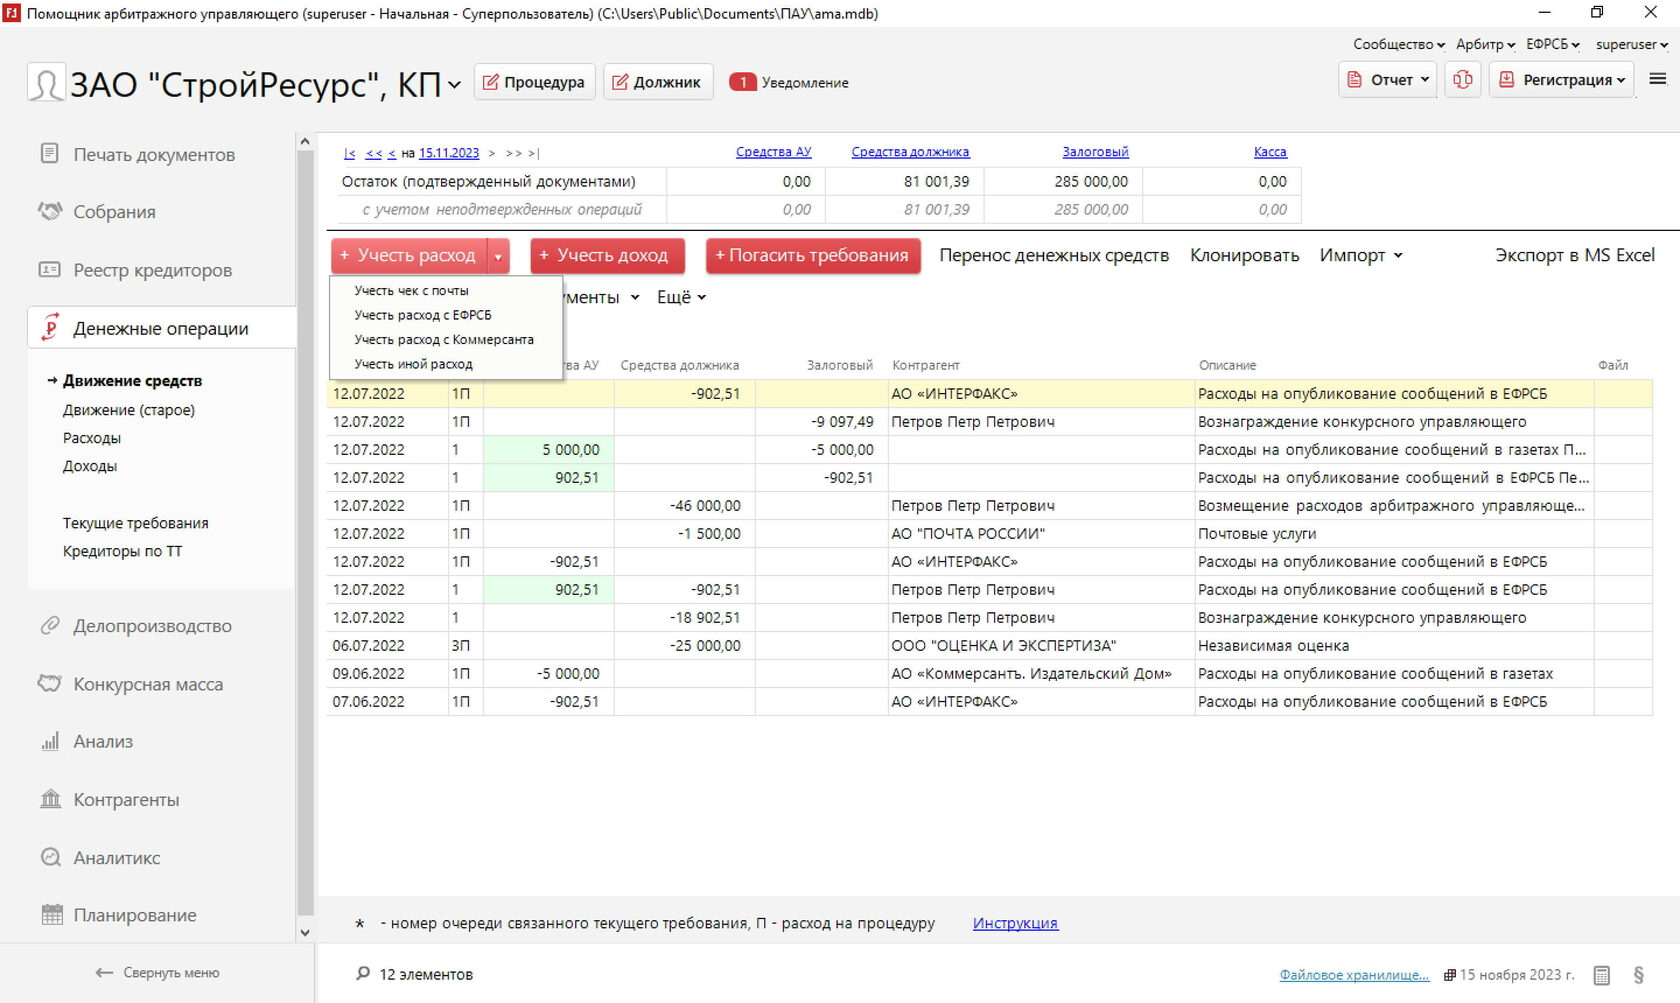Open the company name dropdown chevron
The height and width of the screenshot is (1003, 1680).
(x=454, y=85)
